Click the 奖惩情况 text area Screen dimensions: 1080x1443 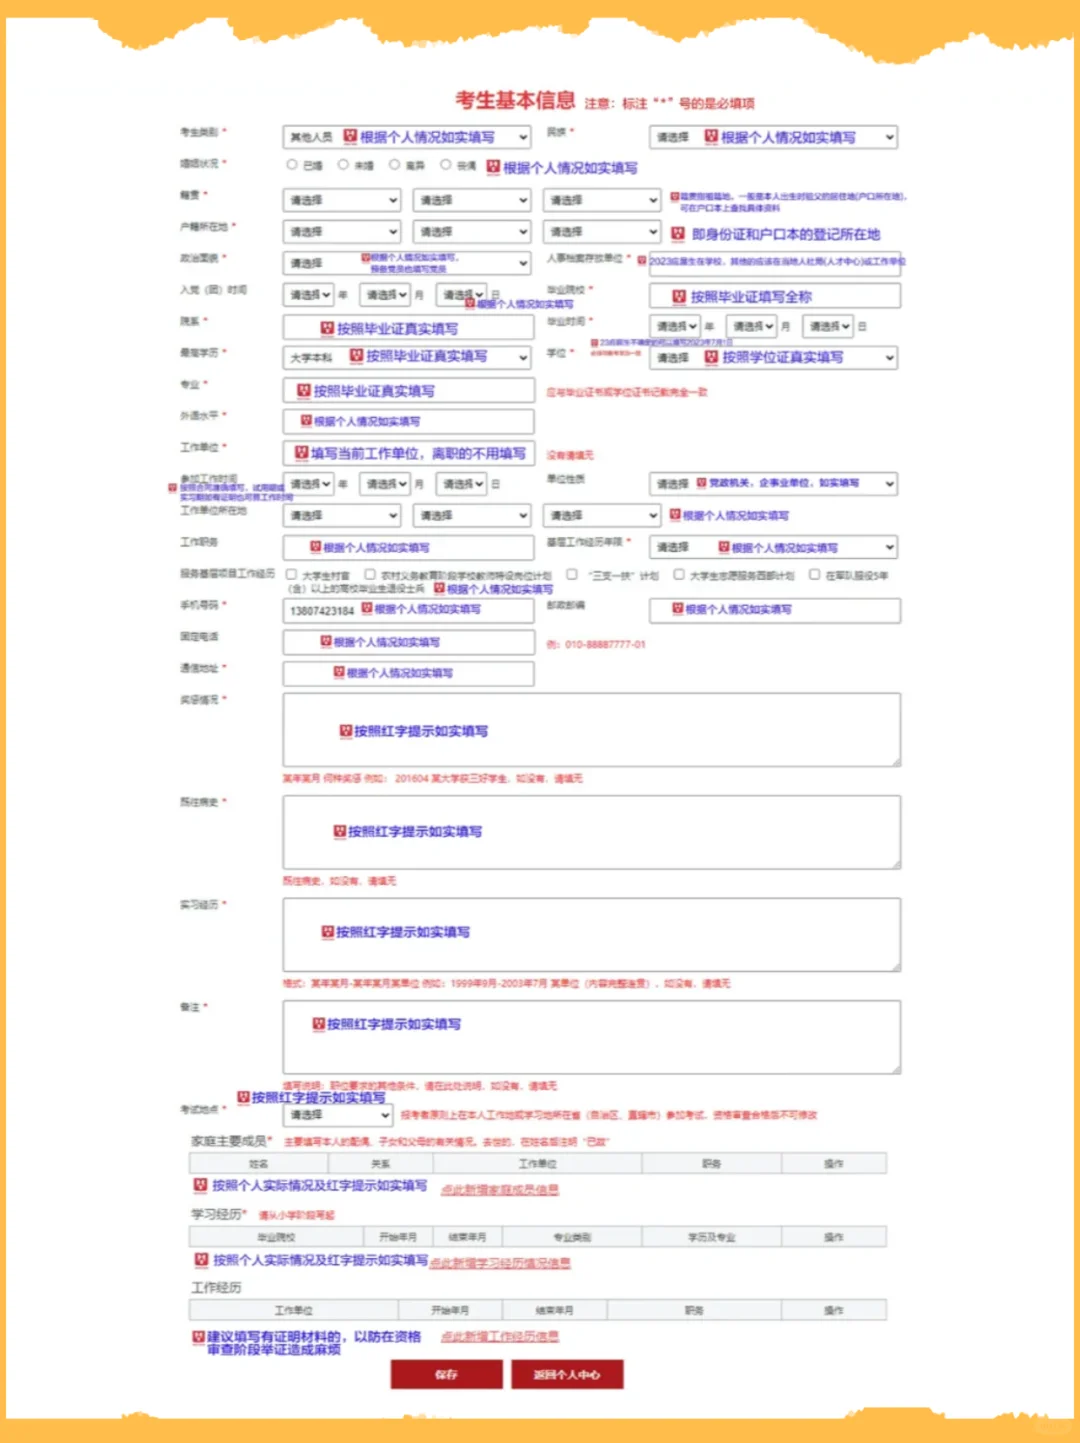coord(592,730)
